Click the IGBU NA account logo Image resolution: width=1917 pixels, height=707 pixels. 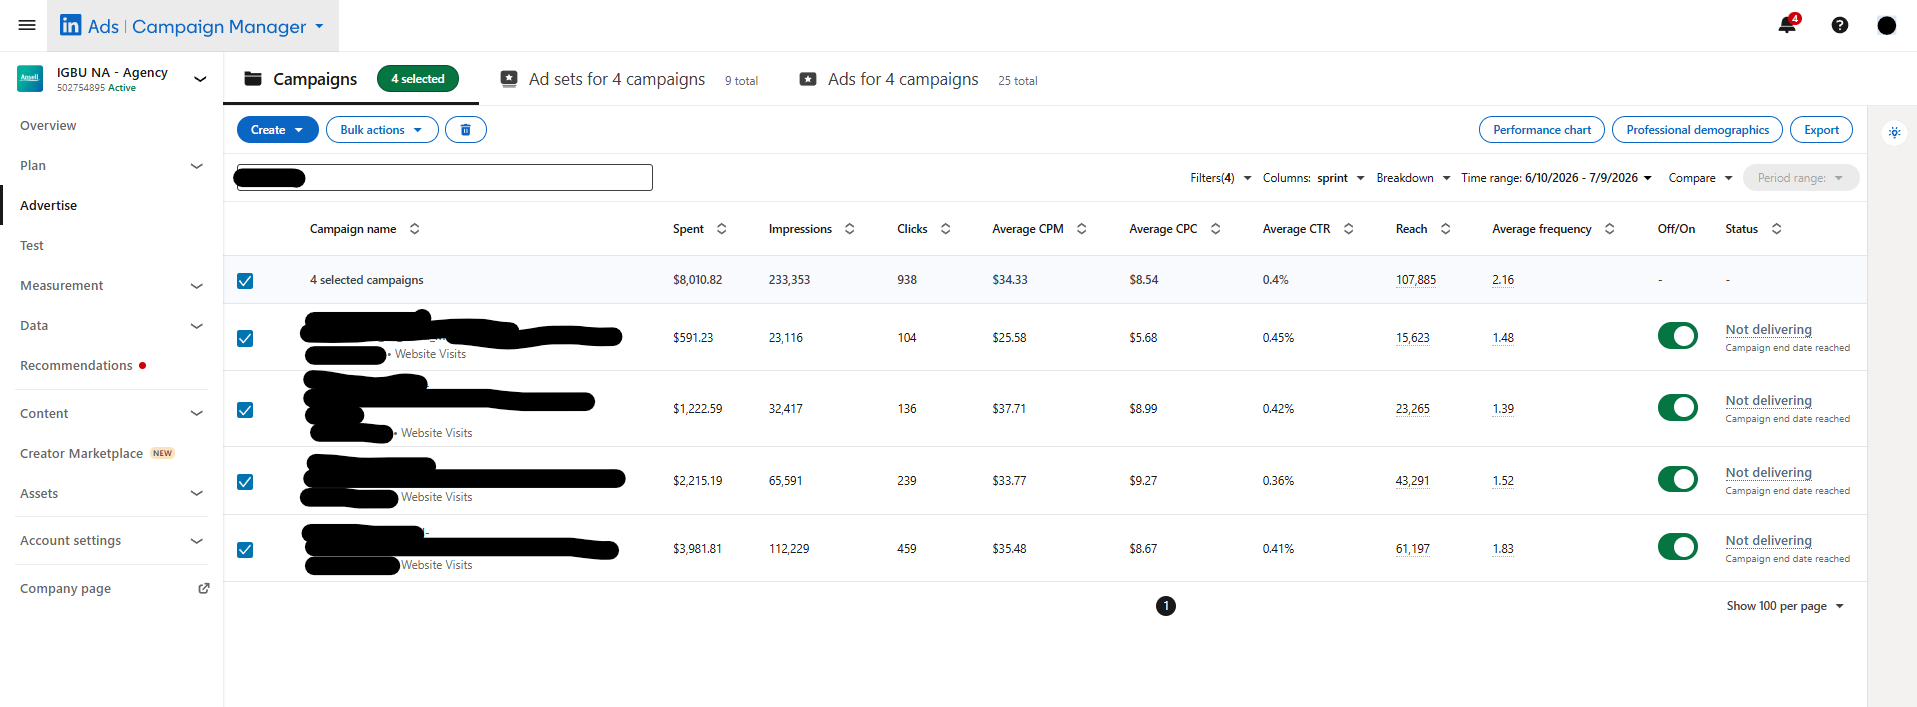pos(30,79)
